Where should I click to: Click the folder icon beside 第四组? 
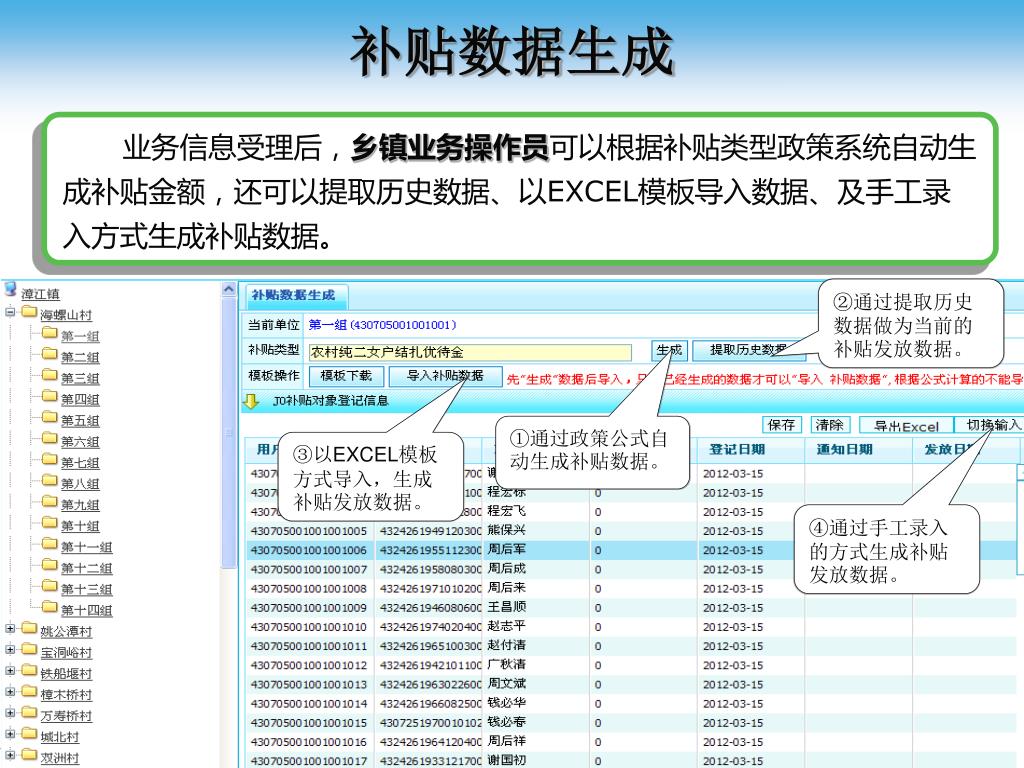[x=50, y=396]
